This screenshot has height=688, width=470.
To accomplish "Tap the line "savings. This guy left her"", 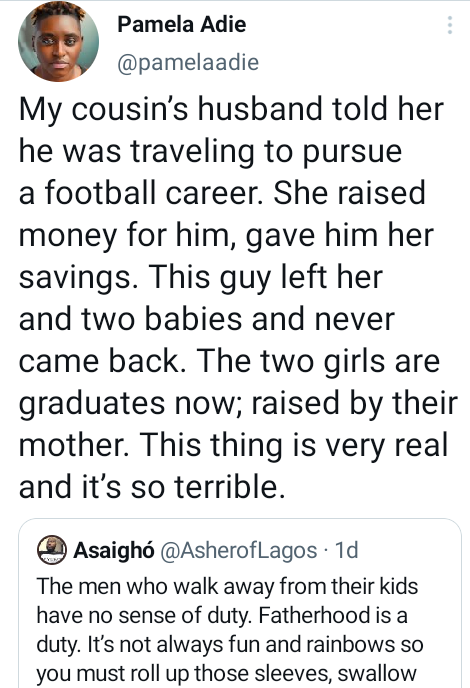I will click(201, 278).
